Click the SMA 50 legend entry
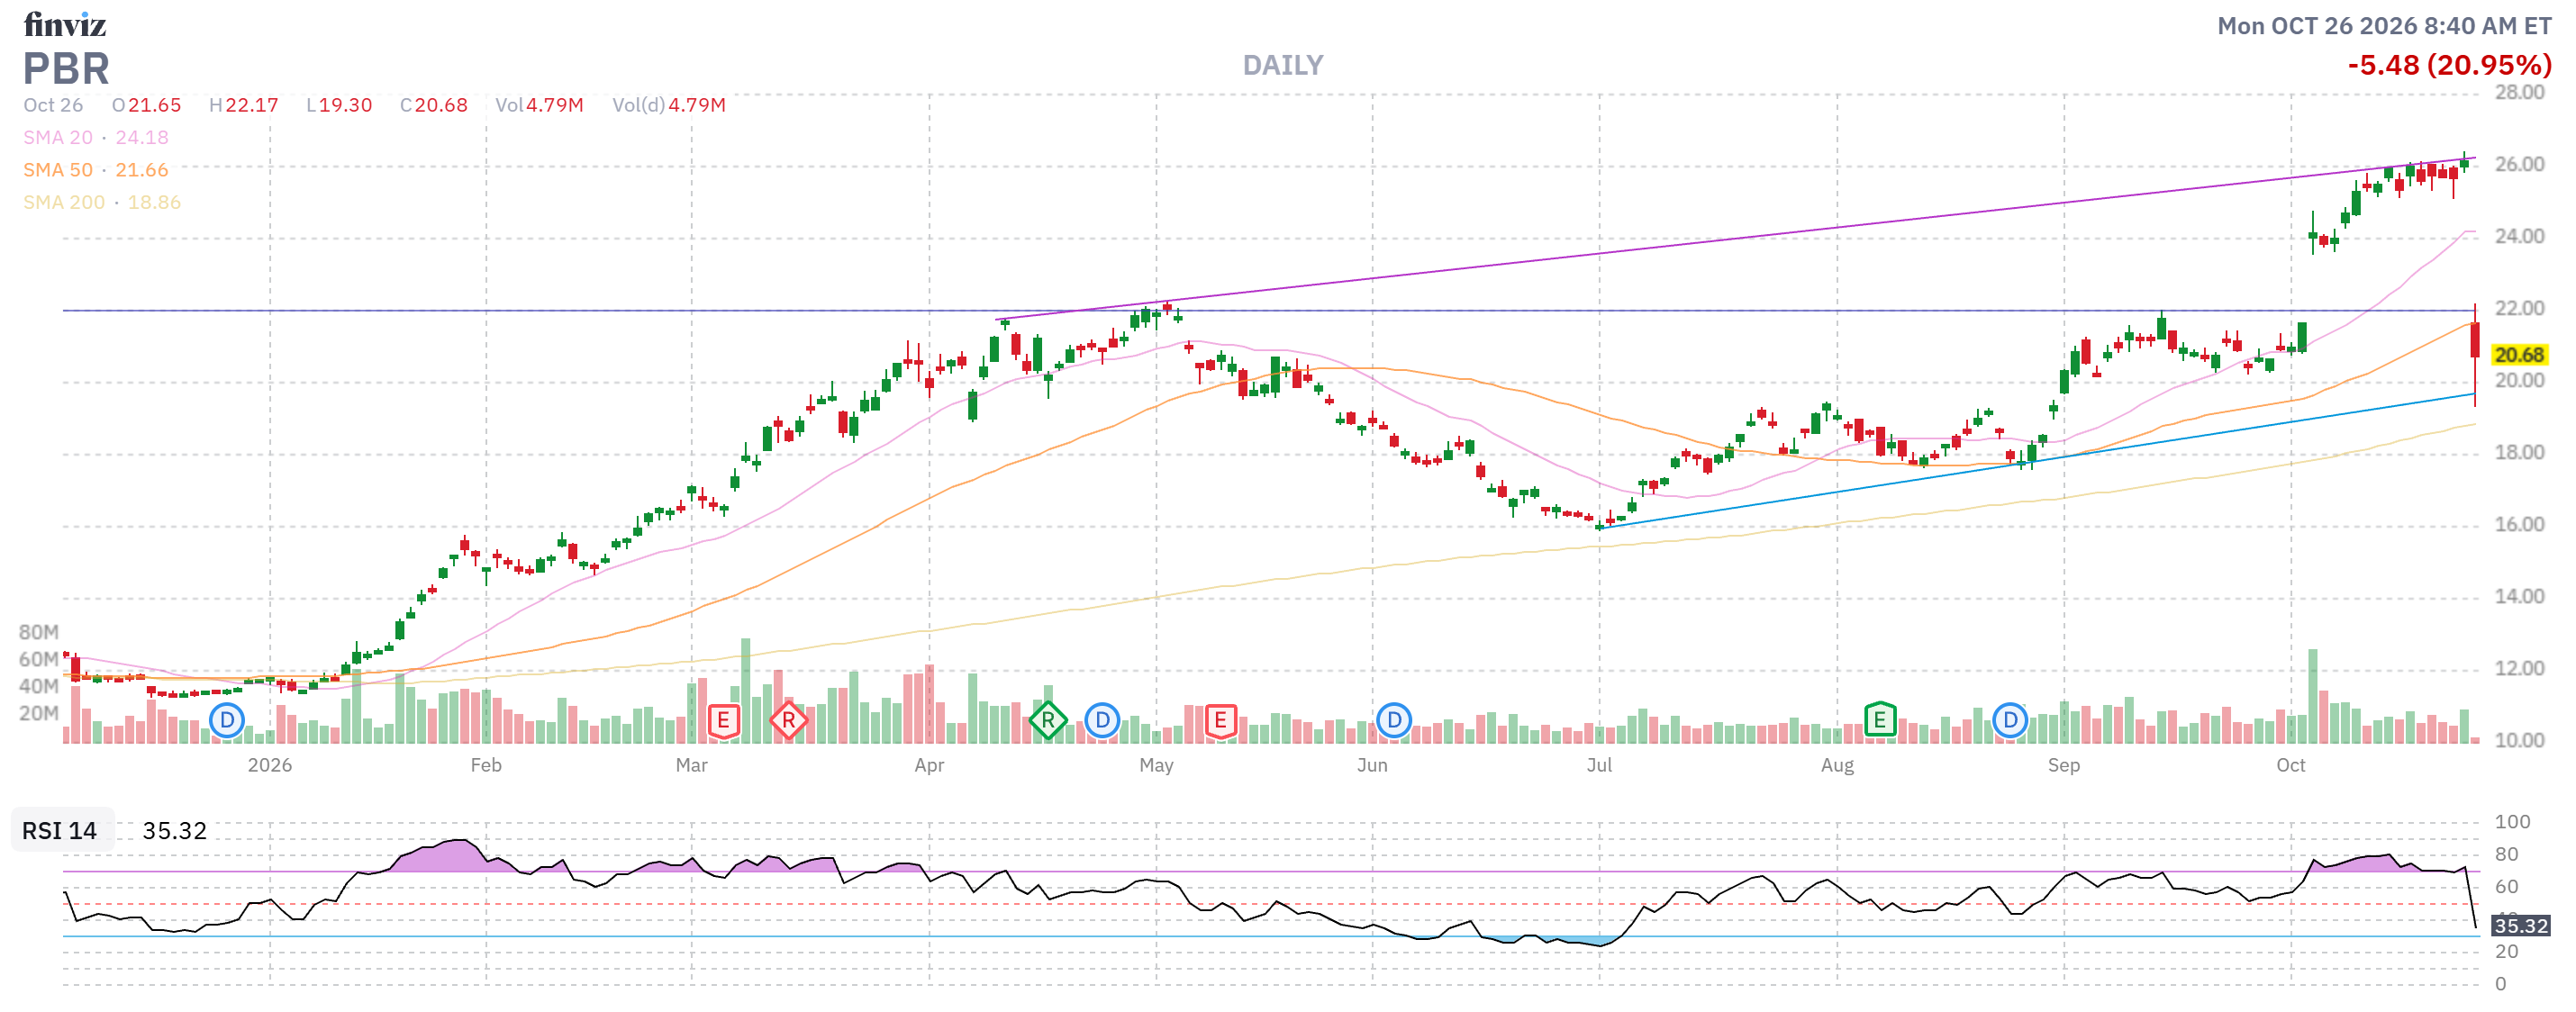 tap(96, 170)
